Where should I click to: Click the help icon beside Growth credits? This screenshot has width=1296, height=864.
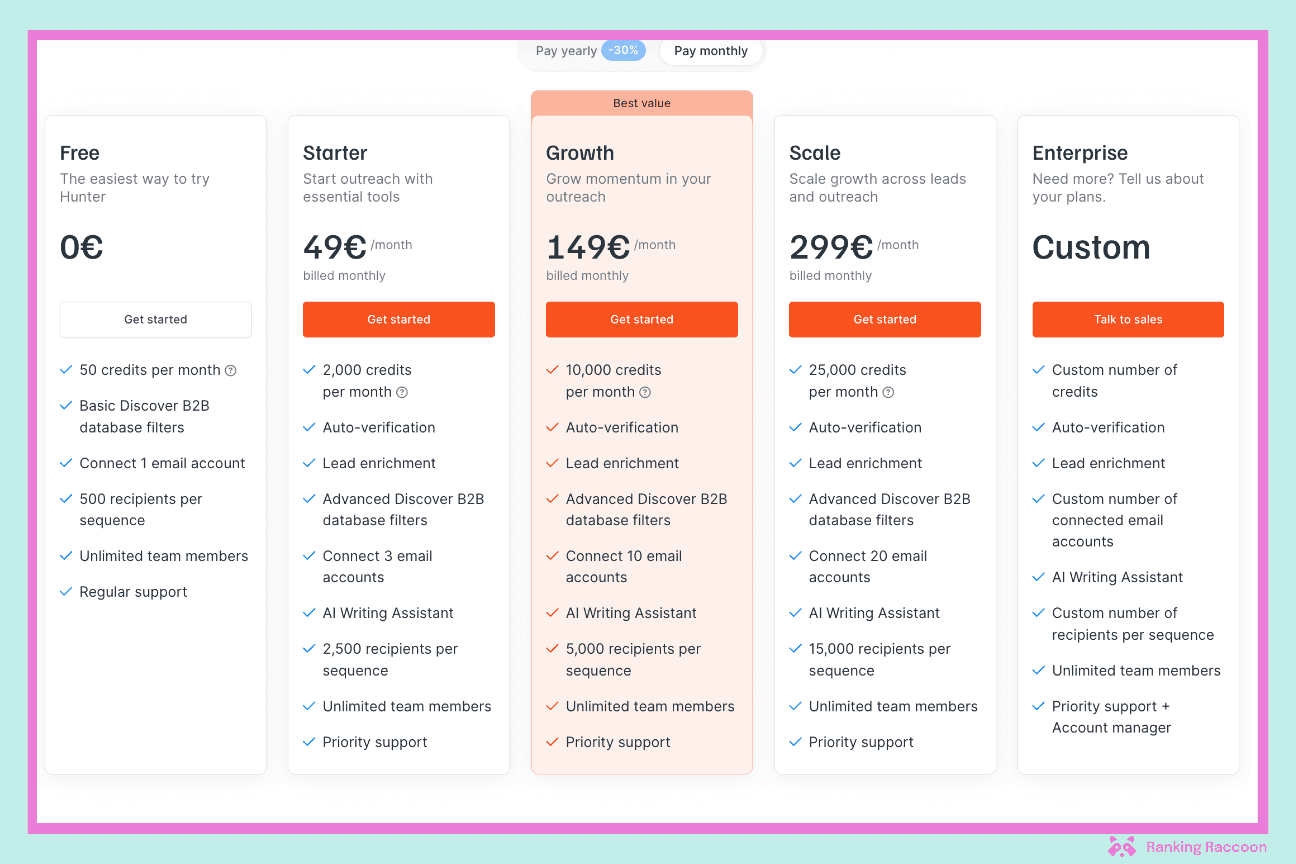pyautogui.click(x=645, y=393)
